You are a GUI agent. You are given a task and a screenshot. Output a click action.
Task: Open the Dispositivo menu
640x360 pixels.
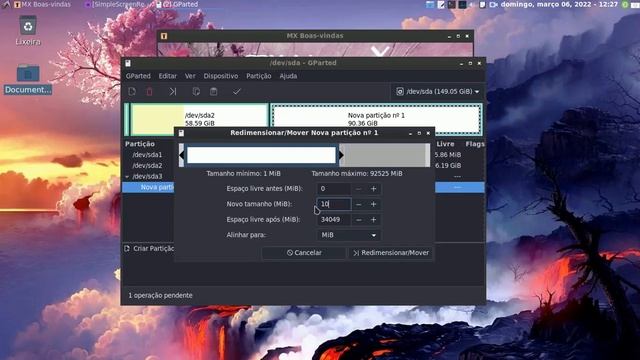(221, 76)
